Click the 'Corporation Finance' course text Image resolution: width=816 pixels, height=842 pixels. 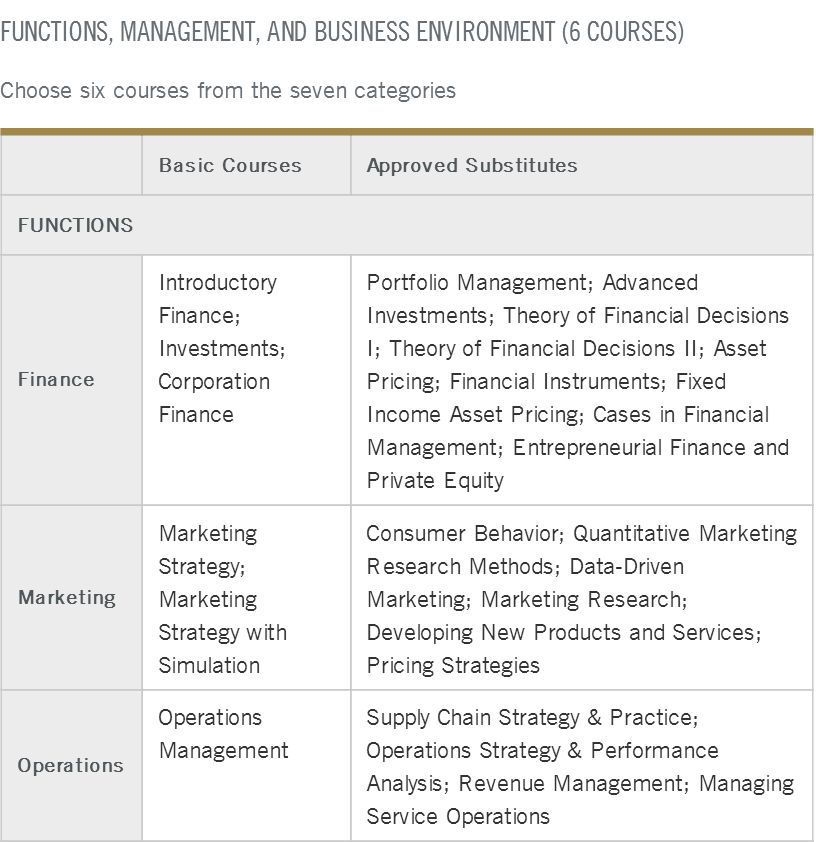pyautogui.click(x=214, y=398)
